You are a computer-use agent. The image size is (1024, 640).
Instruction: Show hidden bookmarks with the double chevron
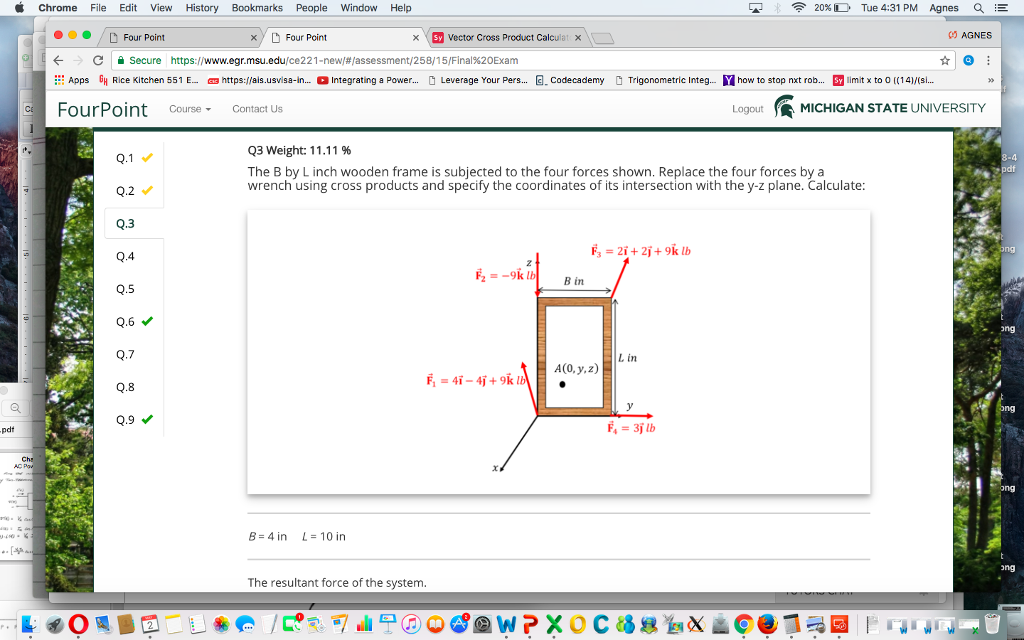(990, 80)
